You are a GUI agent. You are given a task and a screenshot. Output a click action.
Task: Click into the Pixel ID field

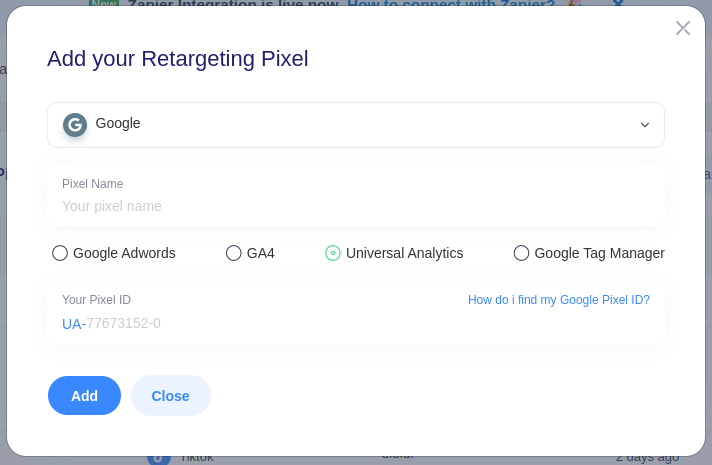pos(356,323)
